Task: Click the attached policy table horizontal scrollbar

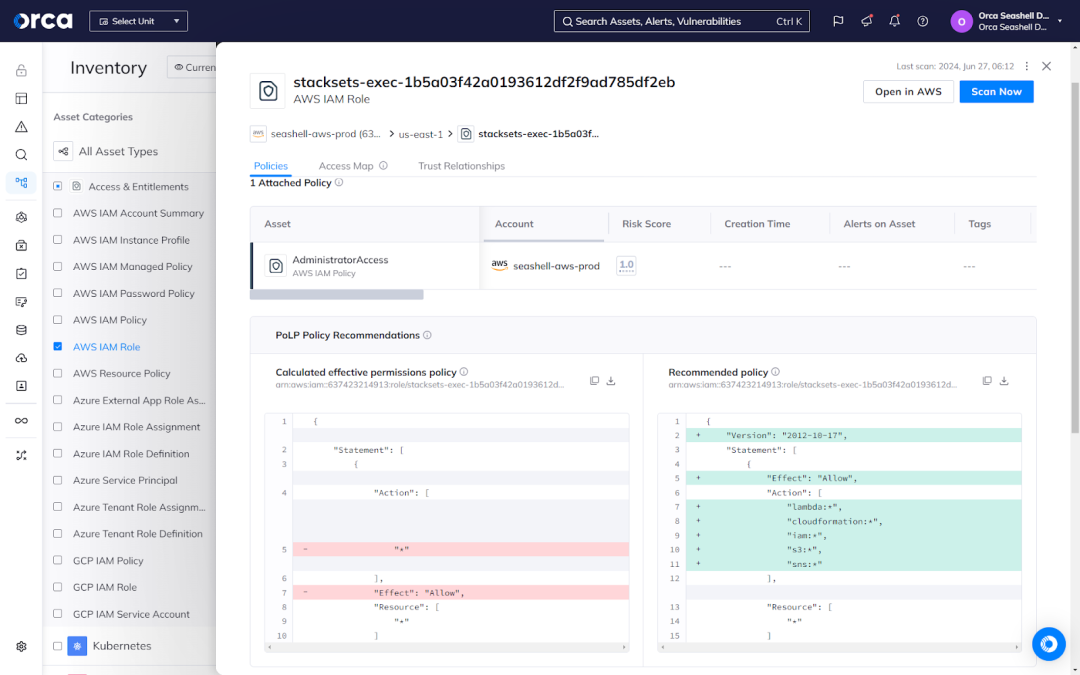Action: [x=337, y=295]
